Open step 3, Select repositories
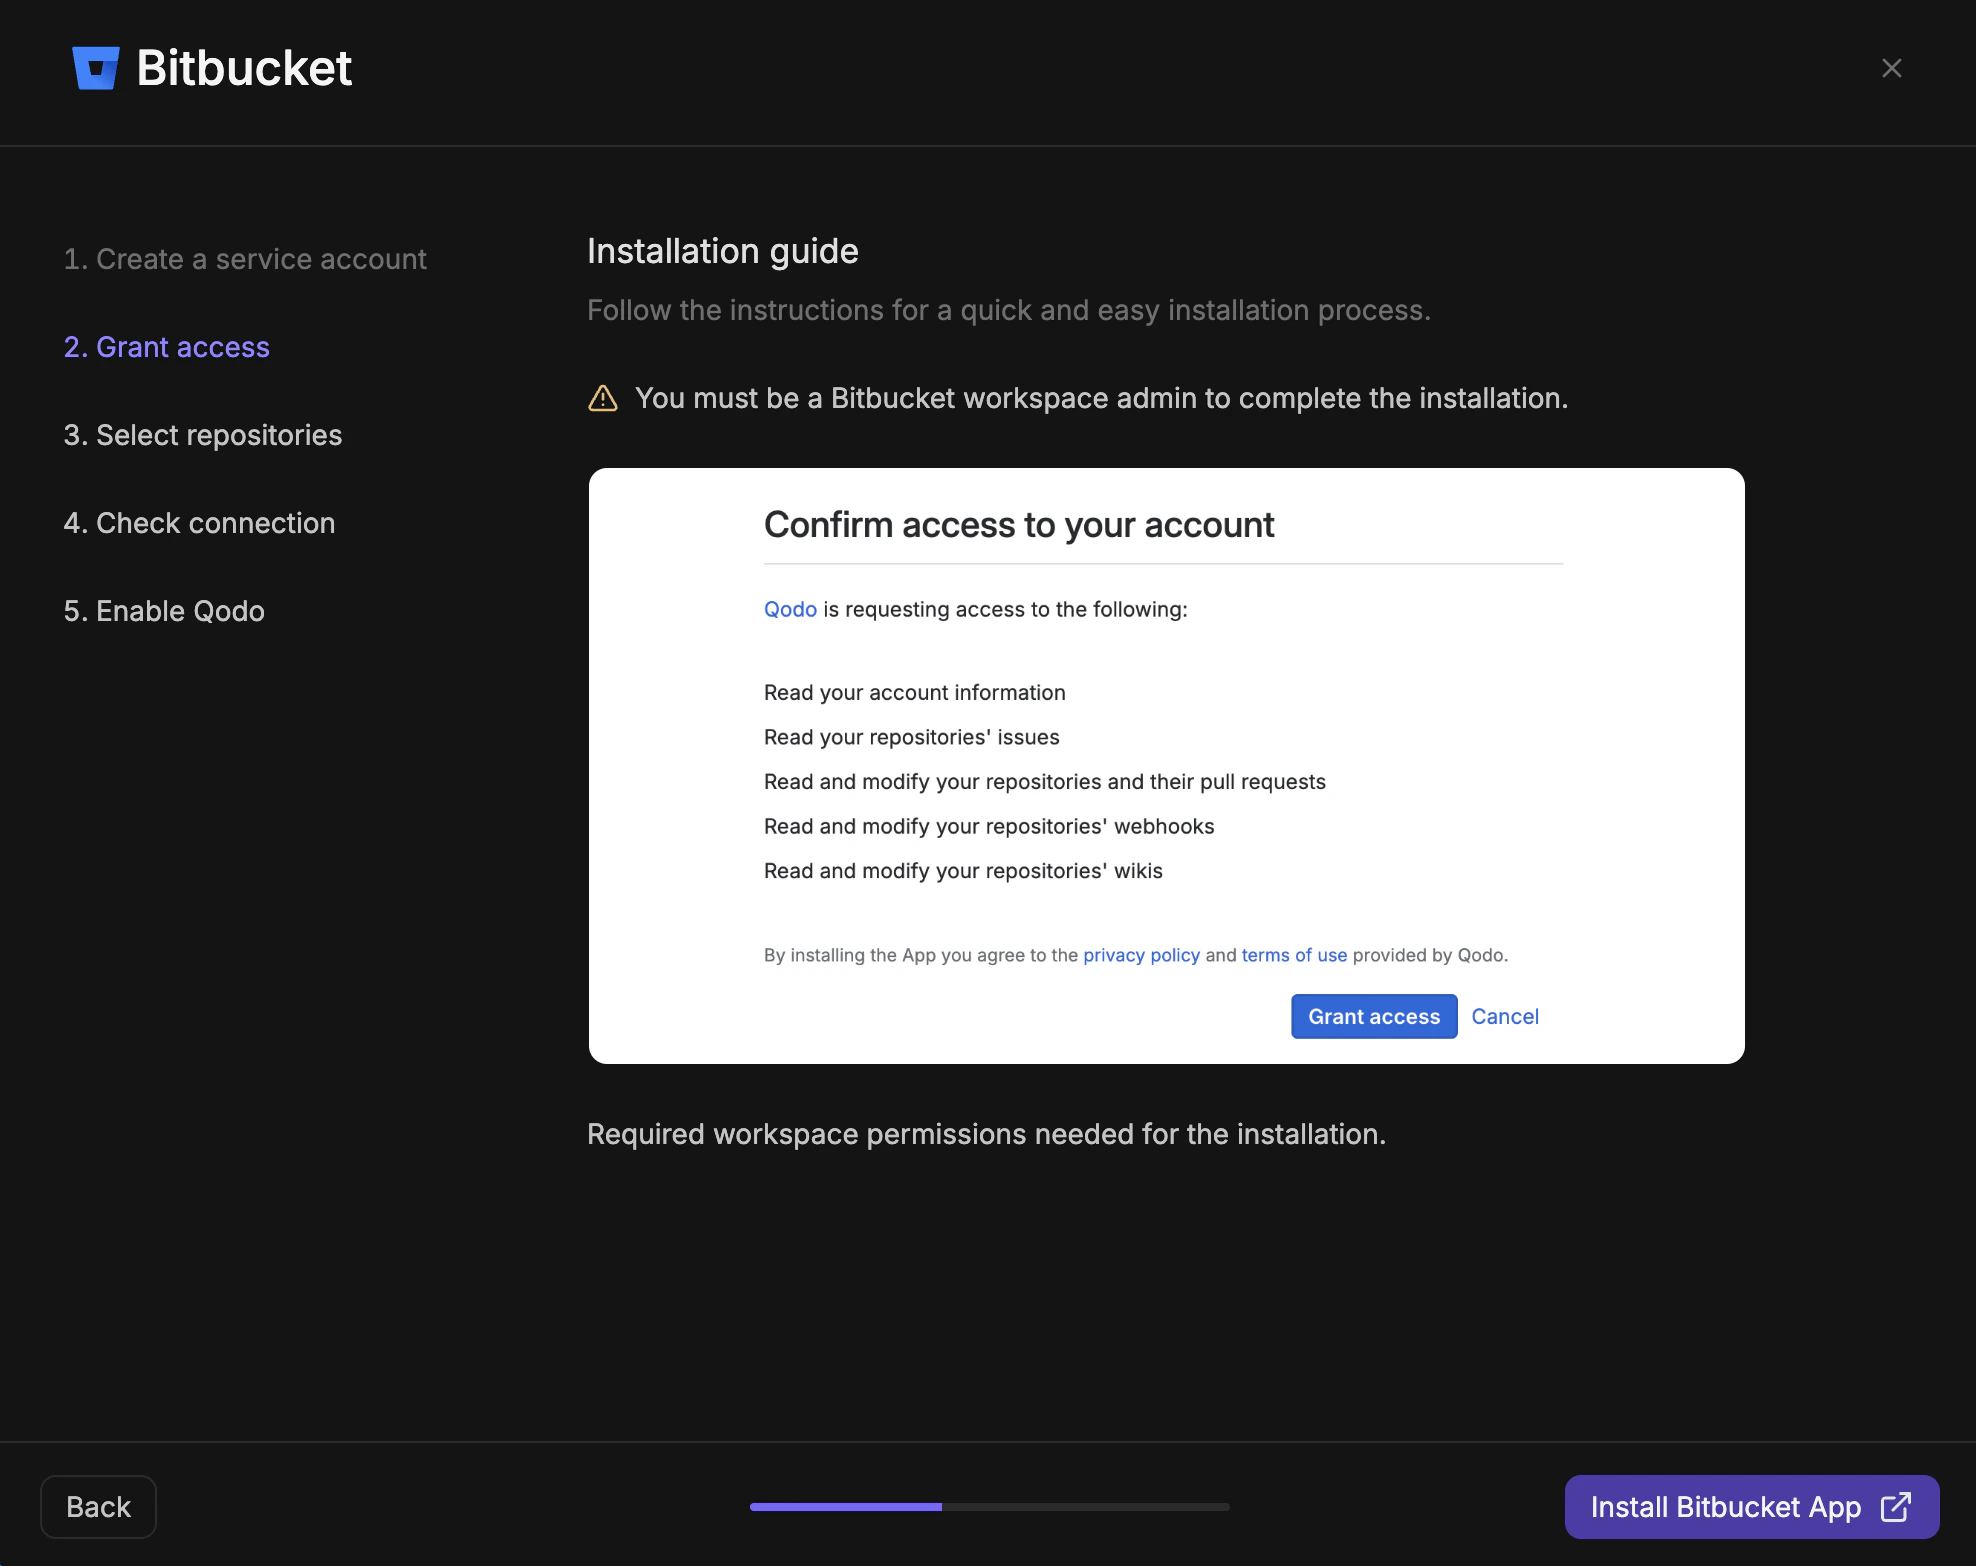The width and height of the screenshot is (1976, 1566). click(202, 435)
